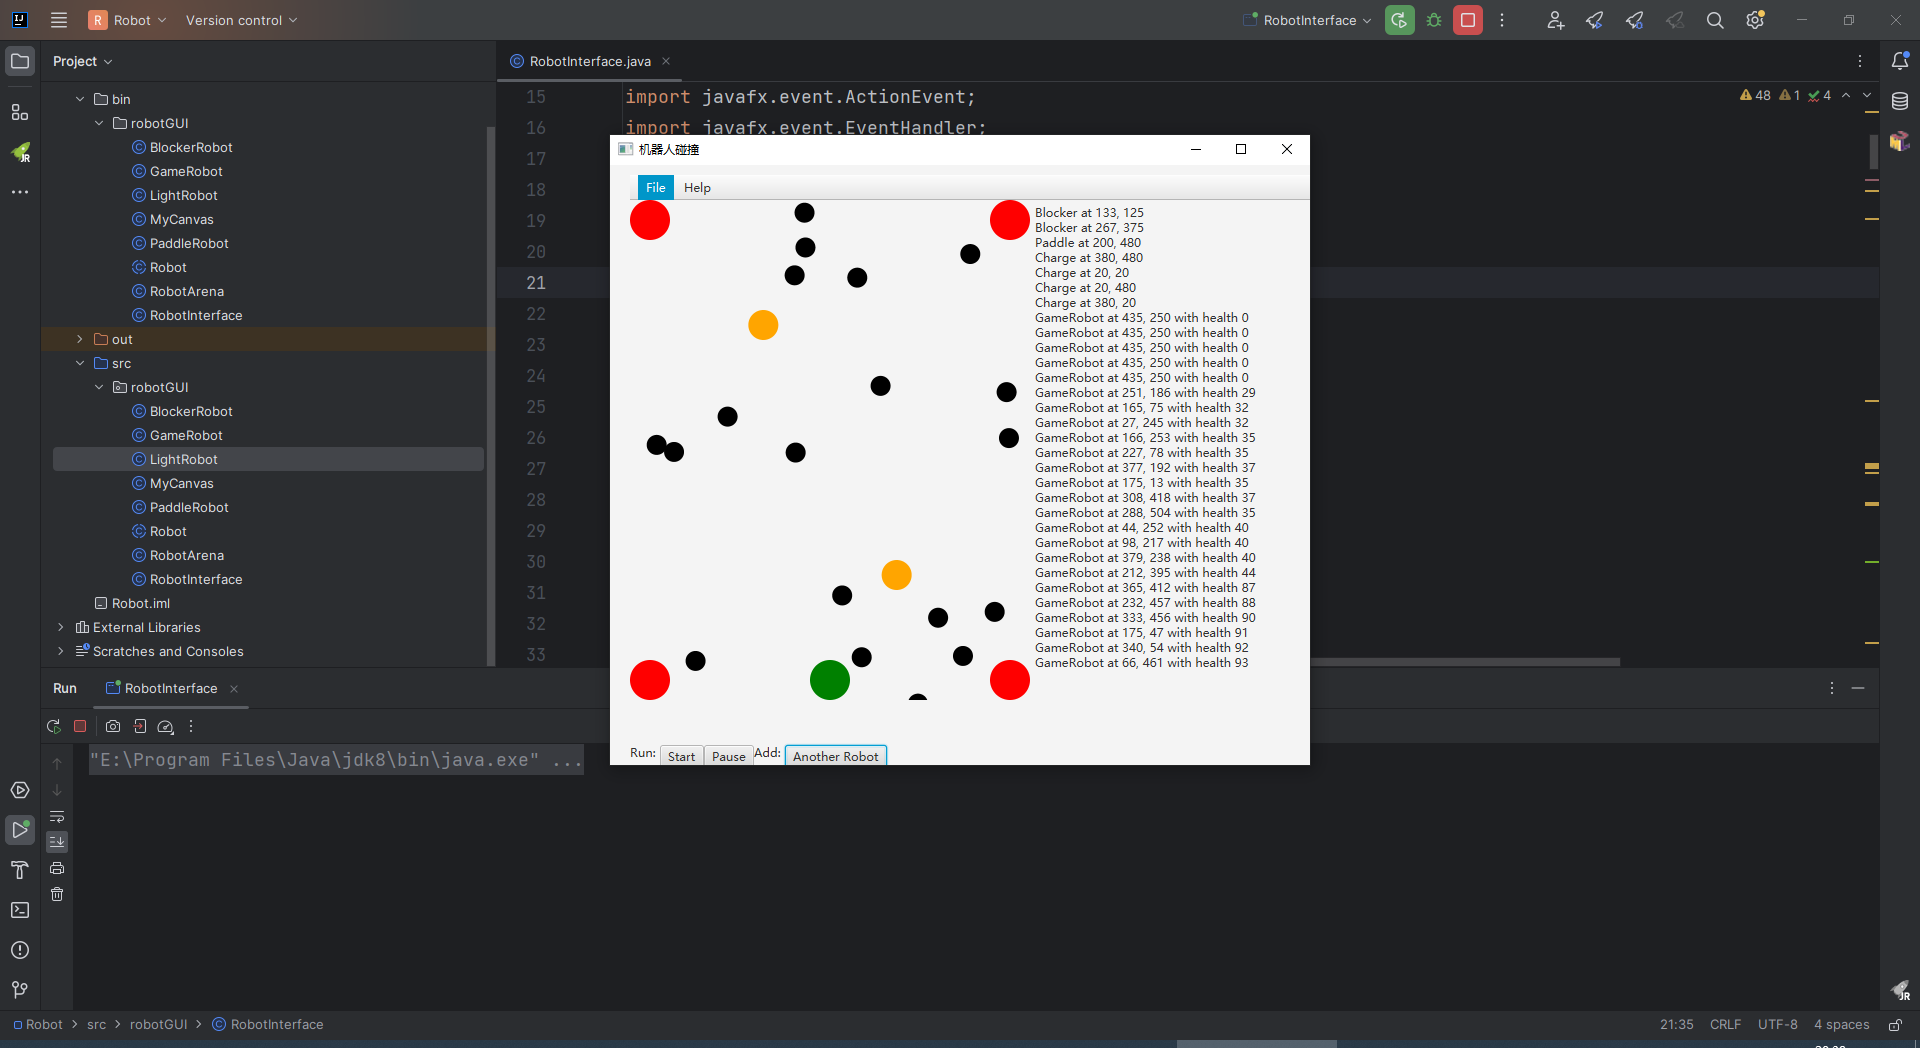Open editor tab options menu

click(x=1860, y=61)
